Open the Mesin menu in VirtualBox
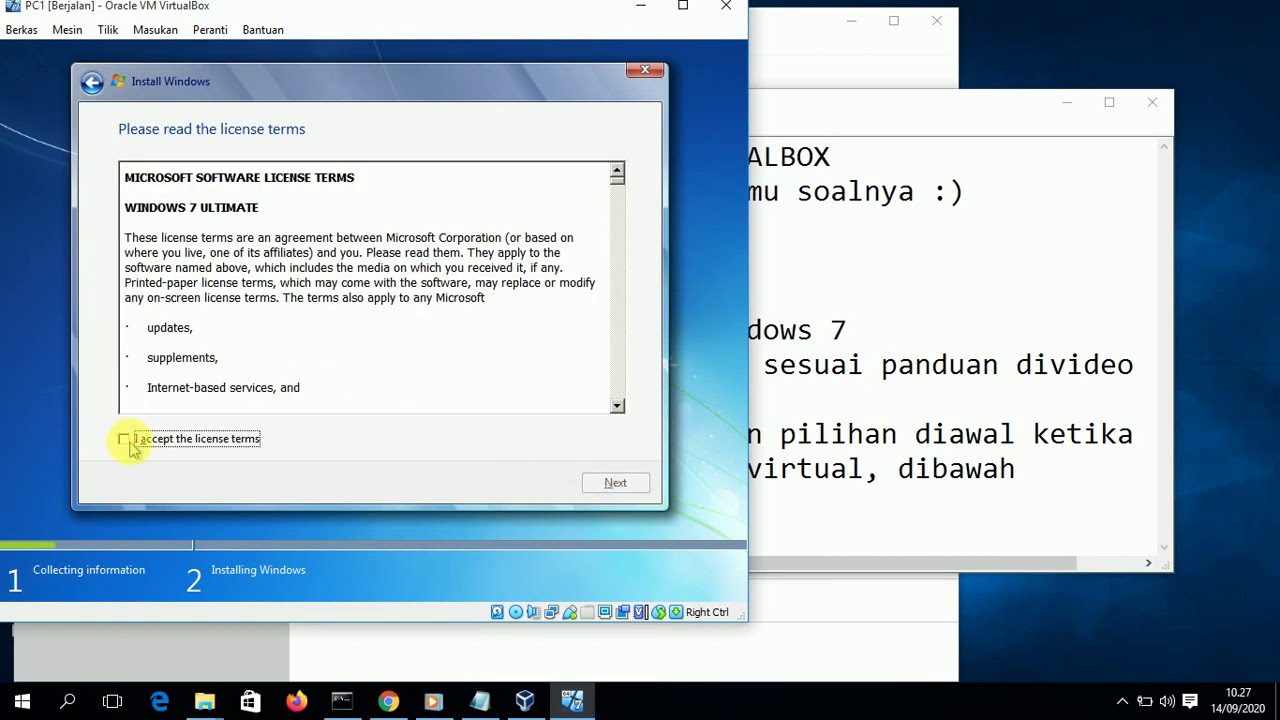Screen dimensions: 1280x720 pos(67,30)
